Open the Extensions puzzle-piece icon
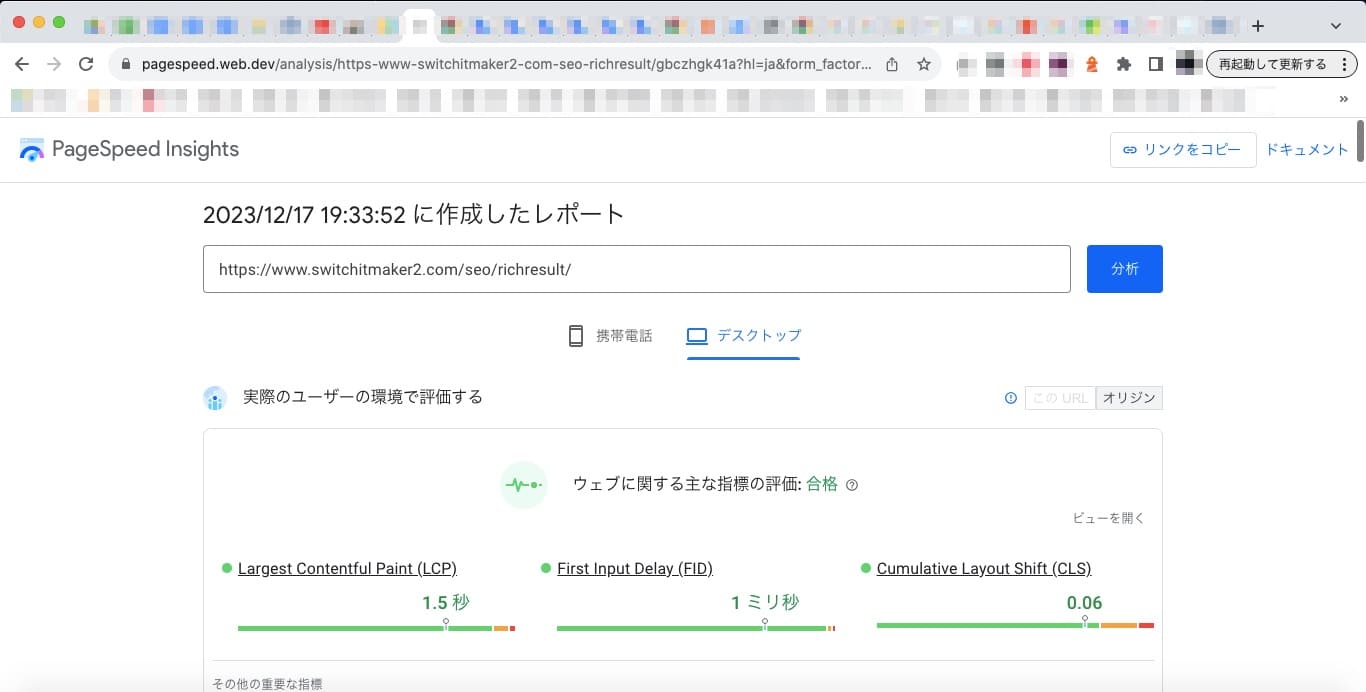The width and height of the screenshot is (1366, 692). coord(1124,64)
